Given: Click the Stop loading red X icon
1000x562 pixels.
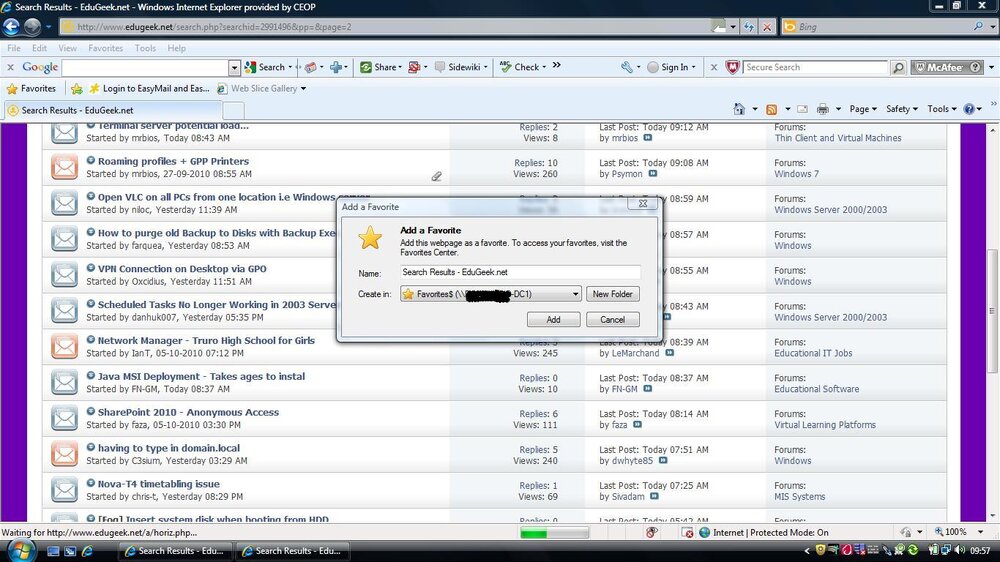Looking at the screenshot, I should pyautogui.click(x=767, y=27).
